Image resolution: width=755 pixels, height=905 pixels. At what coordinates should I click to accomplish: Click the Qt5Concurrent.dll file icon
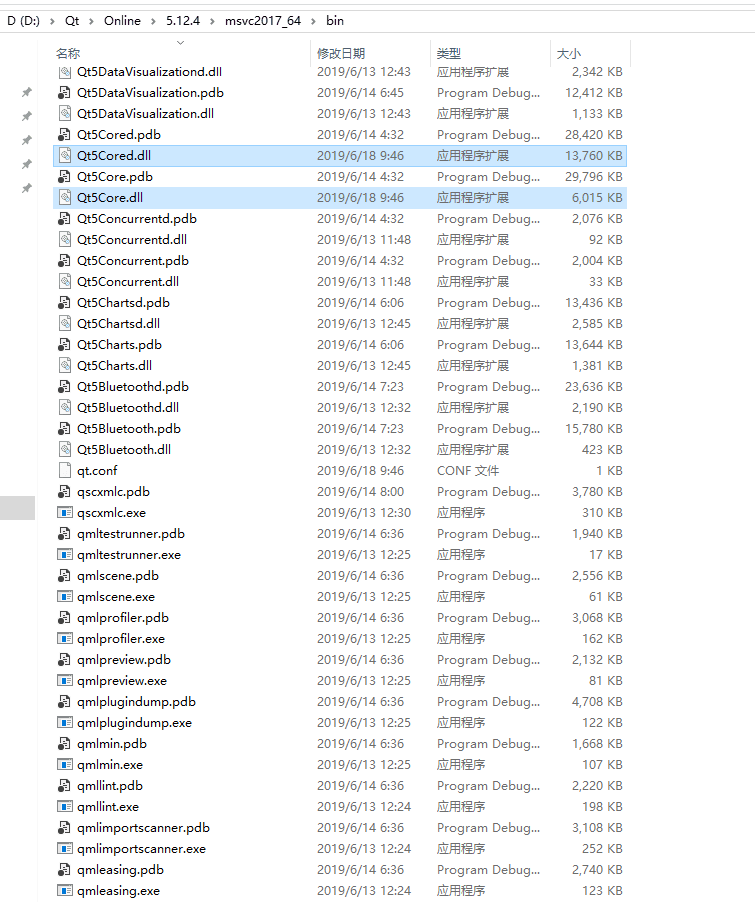(65, 282)
